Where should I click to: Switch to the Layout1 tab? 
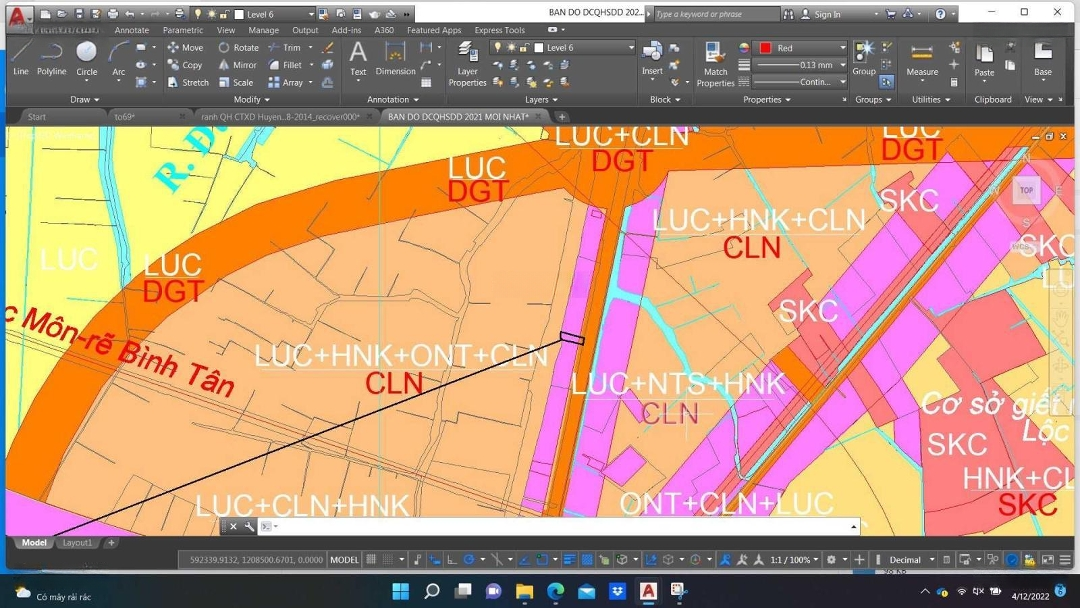[77, 543]
